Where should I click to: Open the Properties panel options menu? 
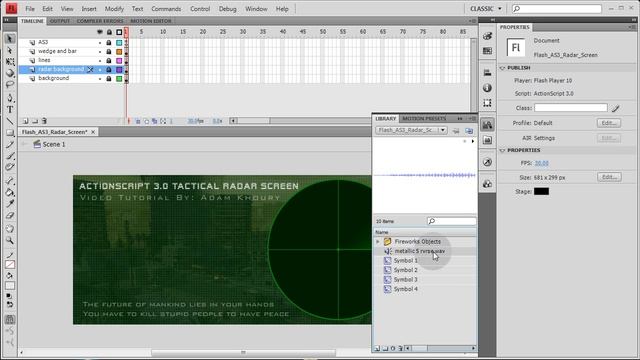click(x=632, y=27)
